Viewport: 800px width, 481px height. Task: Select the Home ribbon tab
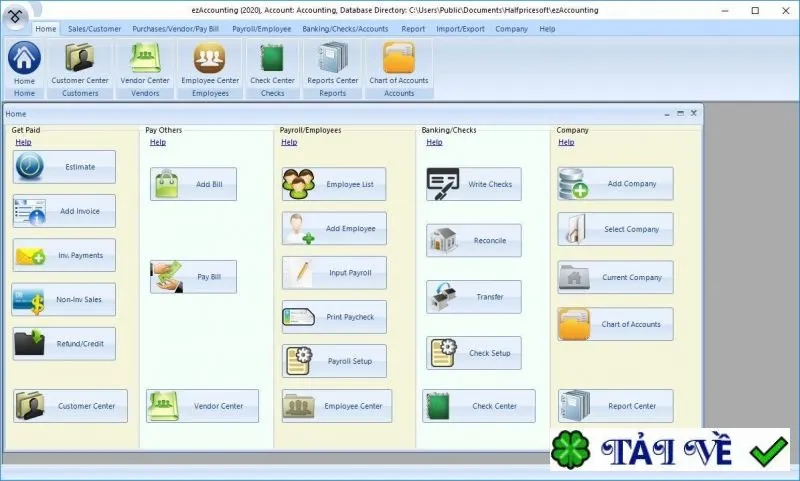point(46,29)
